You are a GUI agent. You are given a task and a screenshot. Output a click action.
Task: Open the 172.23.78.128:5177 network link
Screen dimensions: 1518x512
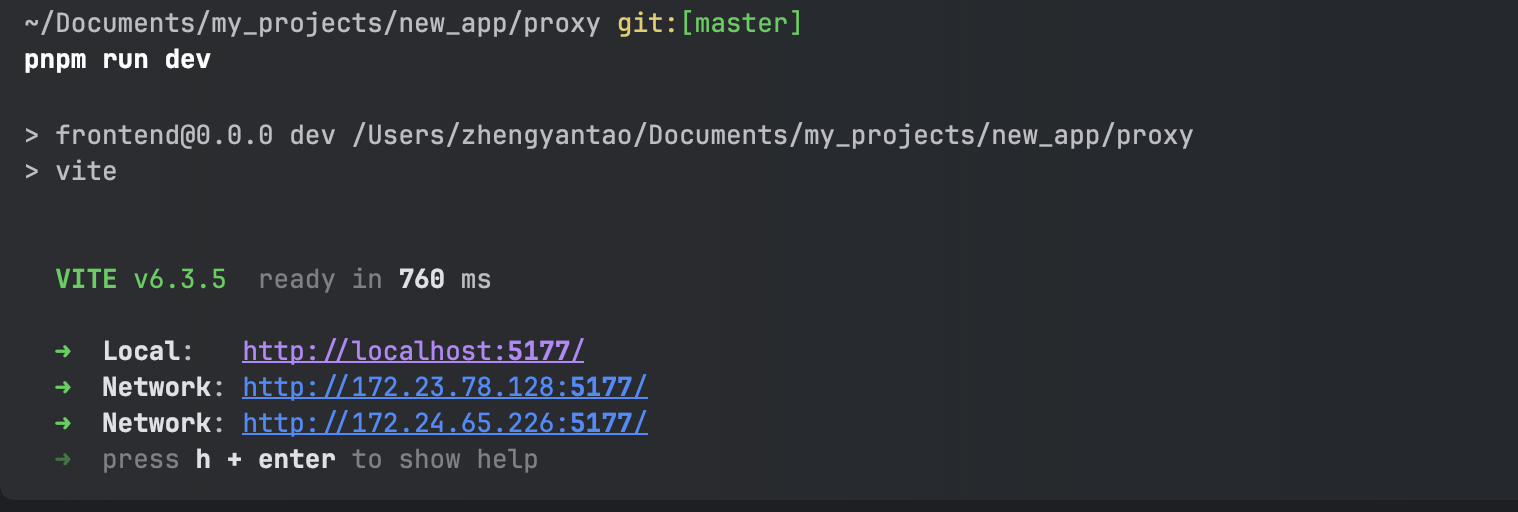[x=445, y=387]
